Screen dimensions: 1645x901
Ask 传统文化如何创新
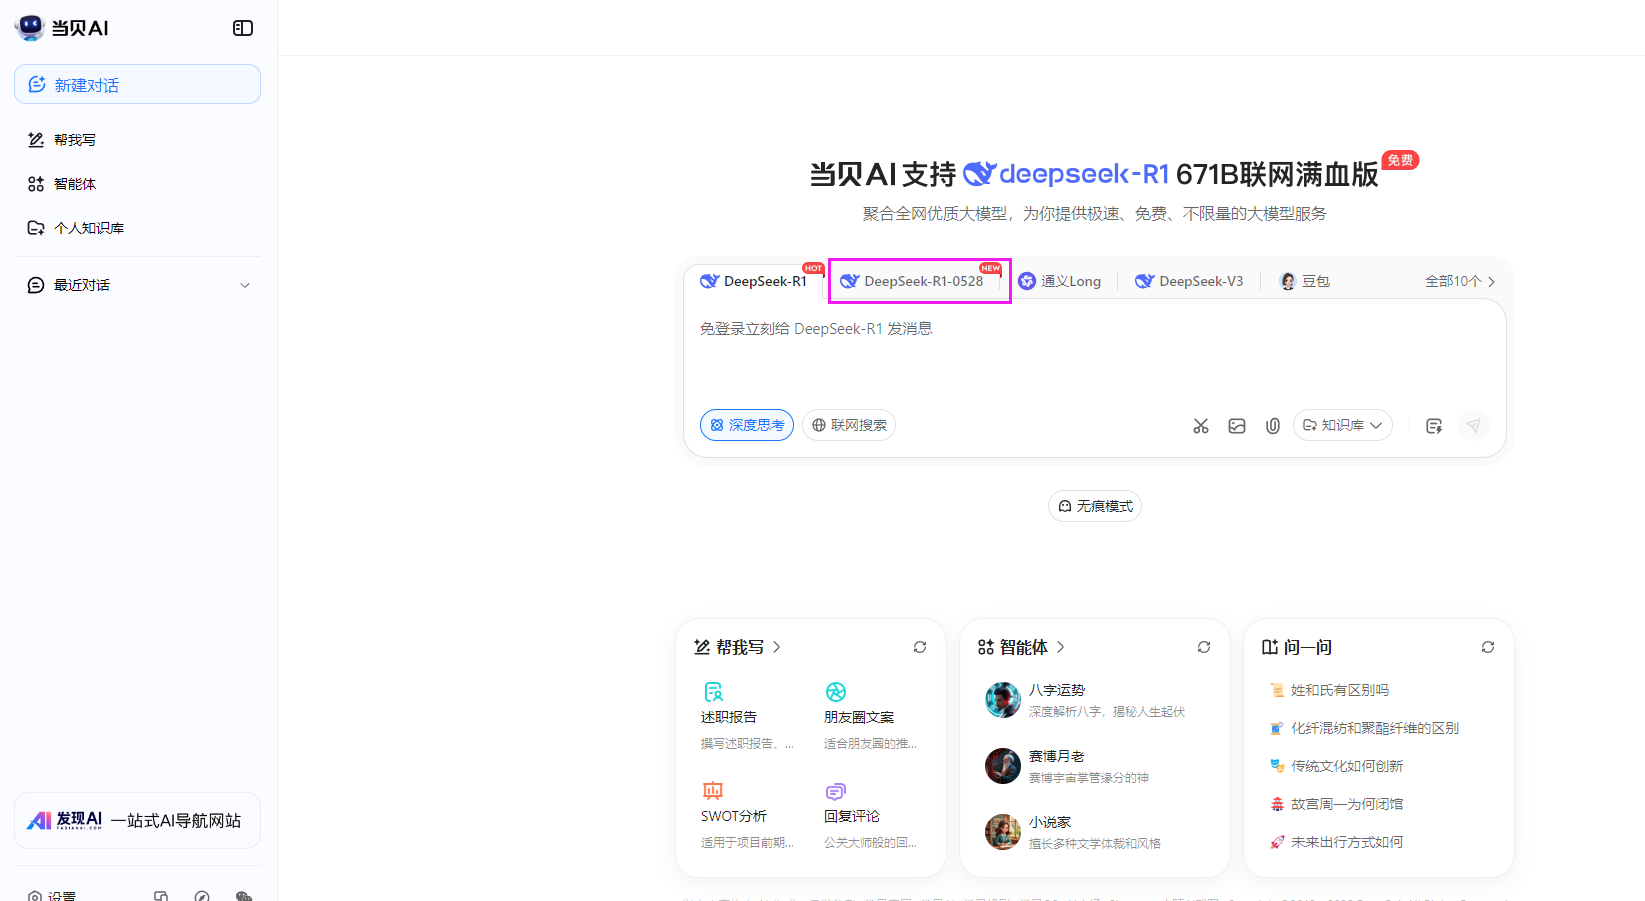[x=1337, y=766]
